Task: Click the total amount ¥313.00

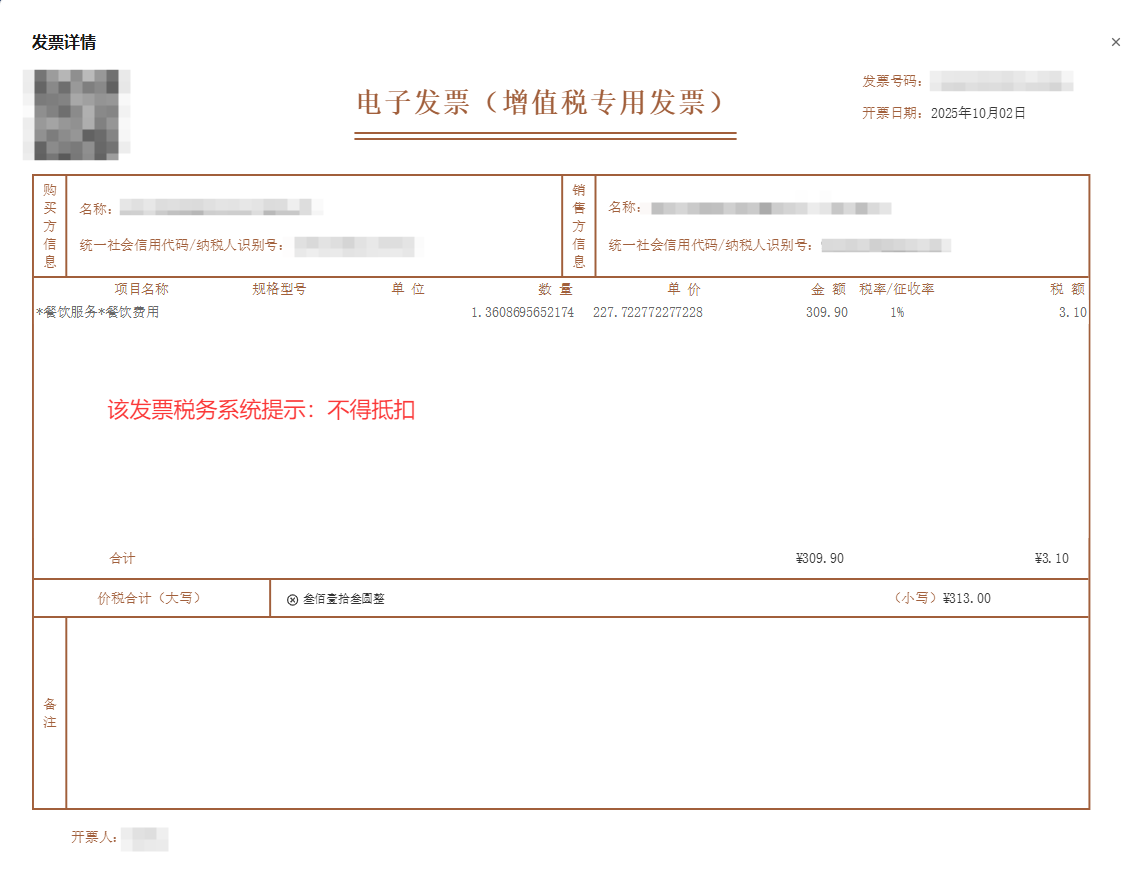Action: [966, 598]
